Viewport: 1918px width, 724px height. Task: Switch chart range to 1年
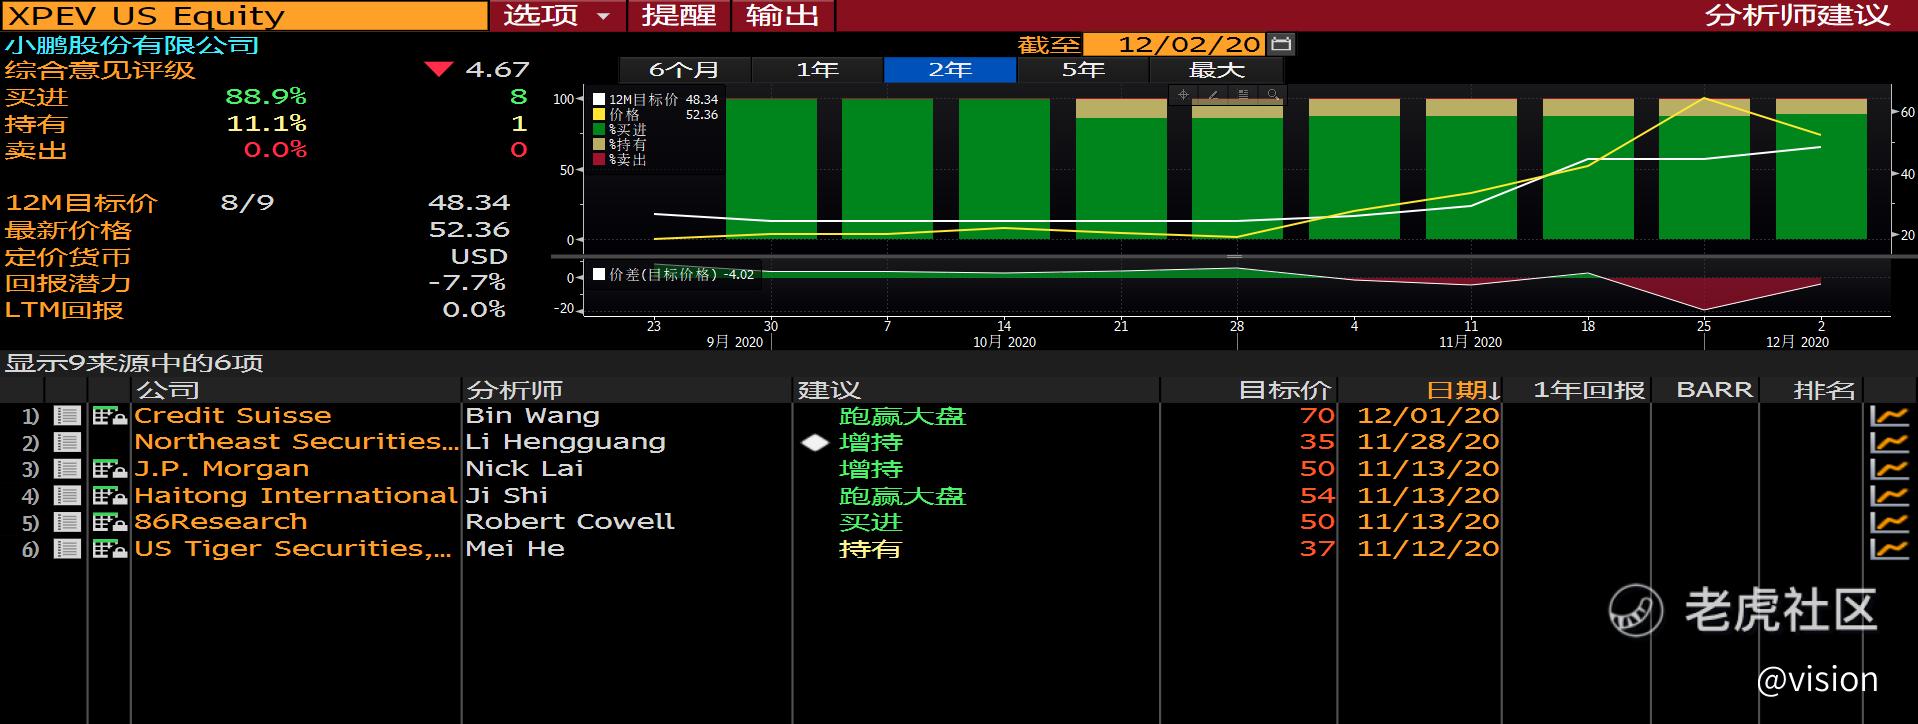tap(817, 70)
